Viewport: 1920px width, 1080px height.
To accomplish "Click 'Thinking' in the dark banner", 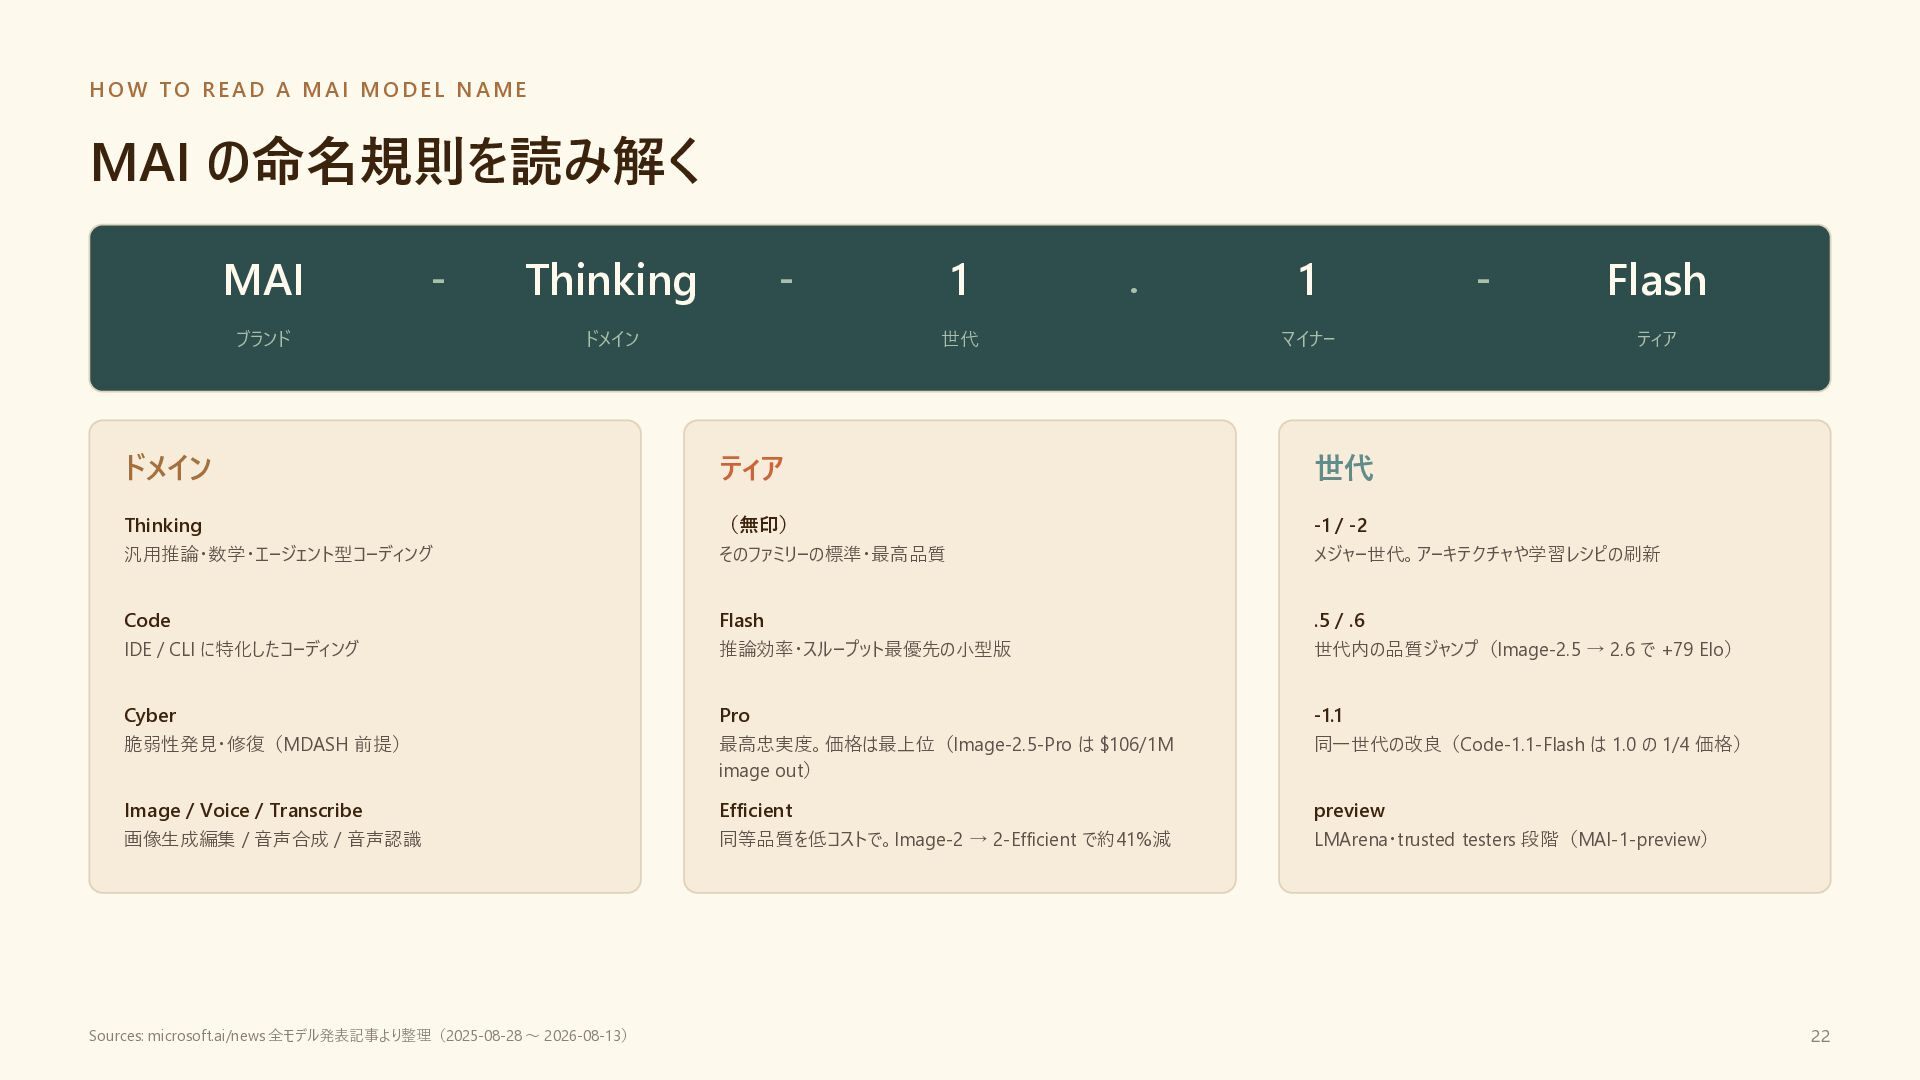I will [611, 280].
